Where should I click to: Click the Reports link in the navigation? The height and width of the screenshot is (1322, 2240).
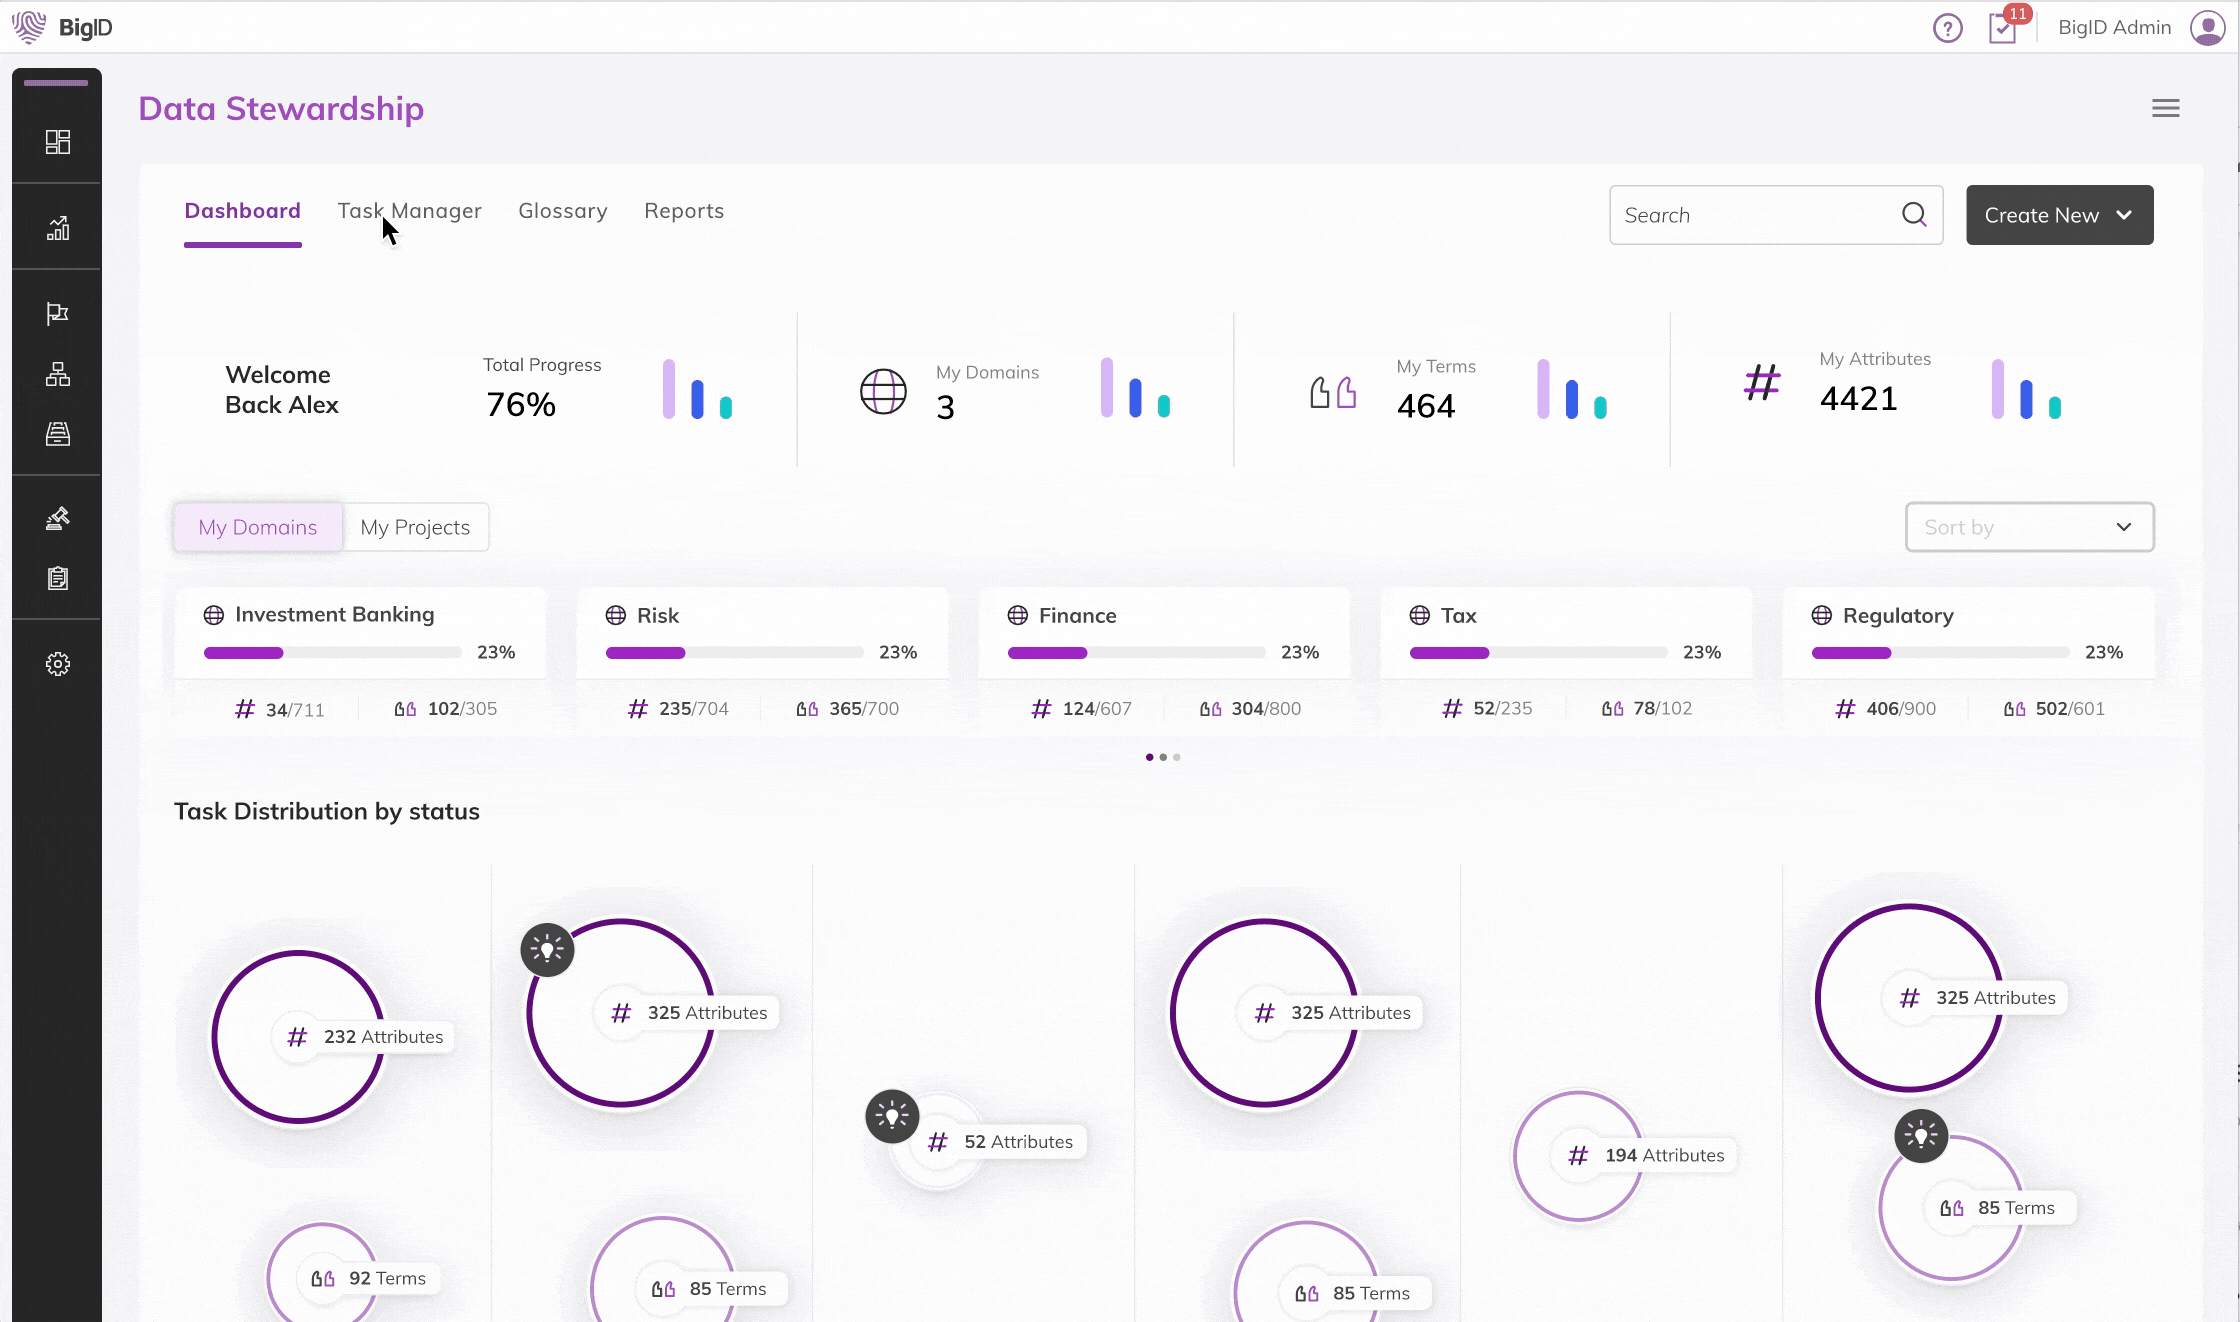[x=684, y=211]
